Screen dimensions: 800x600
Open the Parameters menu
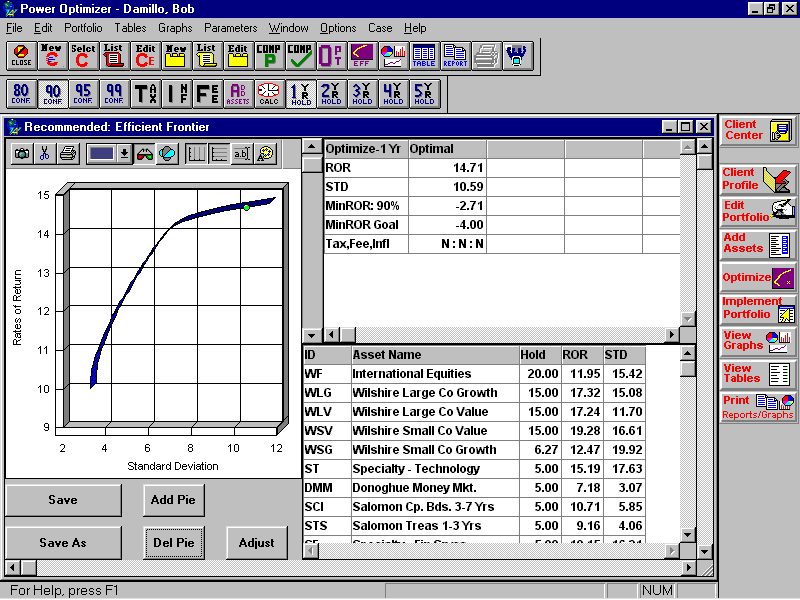click(230, 28)
